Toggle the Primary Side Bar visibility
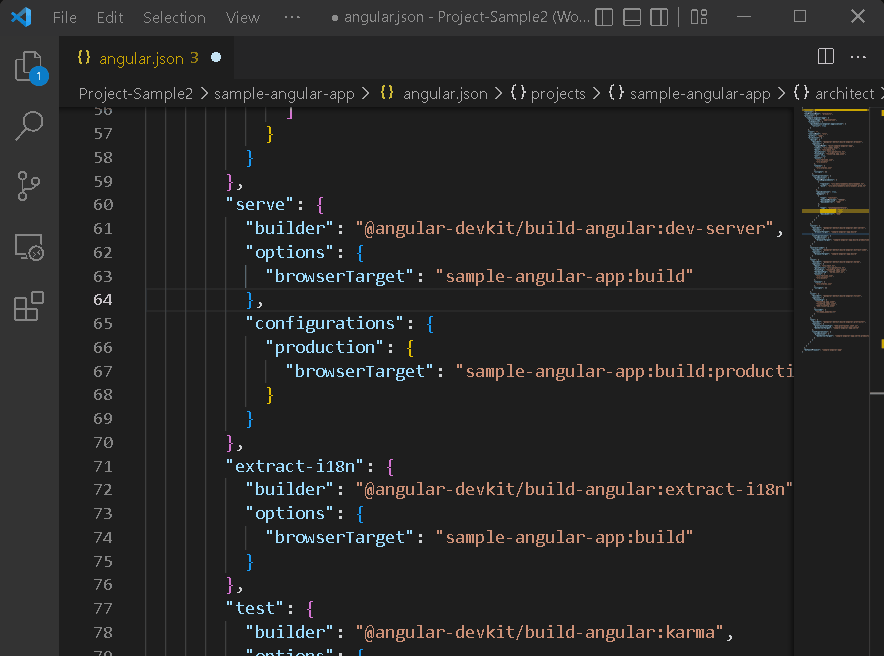884x656 pixels. pos(604,17)
